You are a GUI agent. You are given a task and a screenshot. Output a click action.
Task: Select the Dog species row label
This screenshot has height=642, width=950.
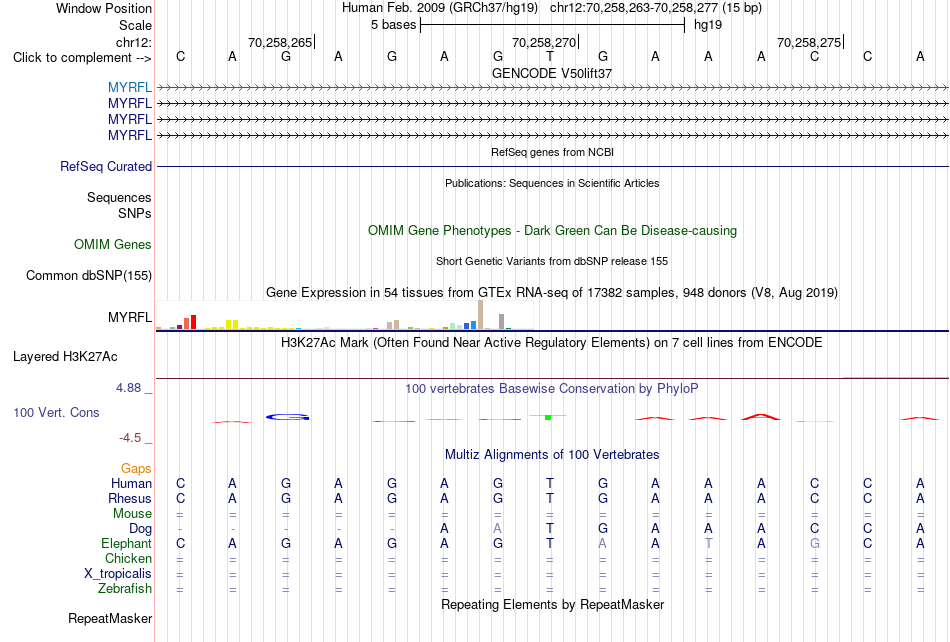click(x=140, y=529)
